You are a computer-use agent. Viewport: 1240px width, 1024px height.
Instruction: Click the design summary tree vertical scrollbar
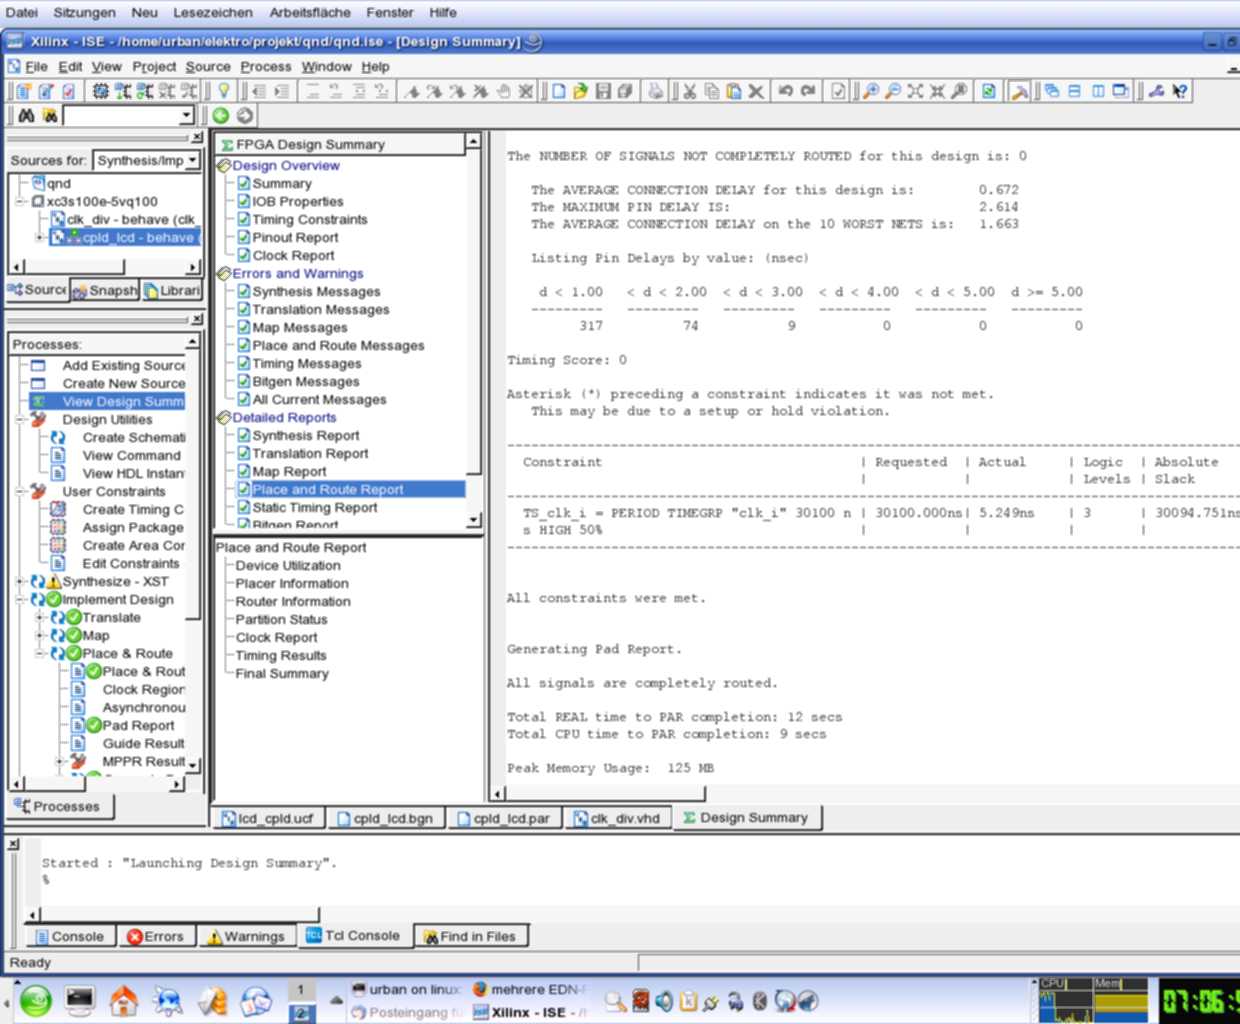point(474,330)
